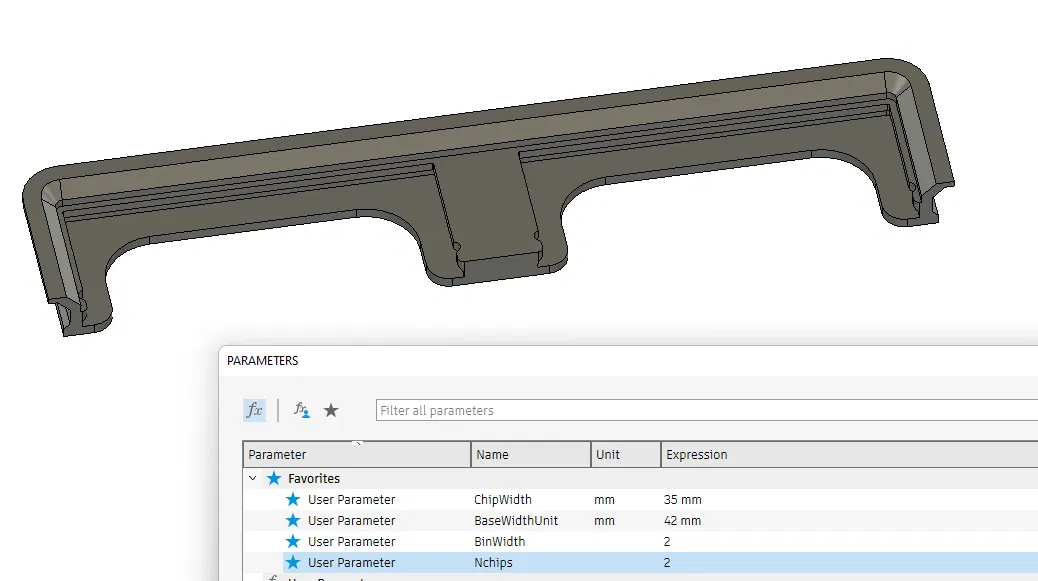Click the User Parameter label in ChipWidth row
This screenshot has height=581, width=1038.
coord(352,500)
